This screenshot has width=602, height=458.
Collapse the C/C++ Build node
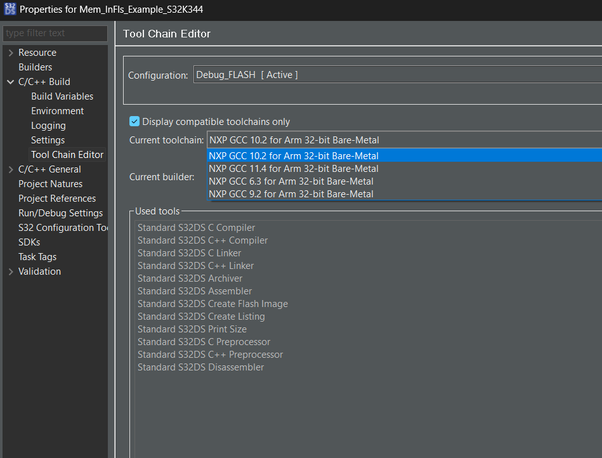click(x=11, y=82)
